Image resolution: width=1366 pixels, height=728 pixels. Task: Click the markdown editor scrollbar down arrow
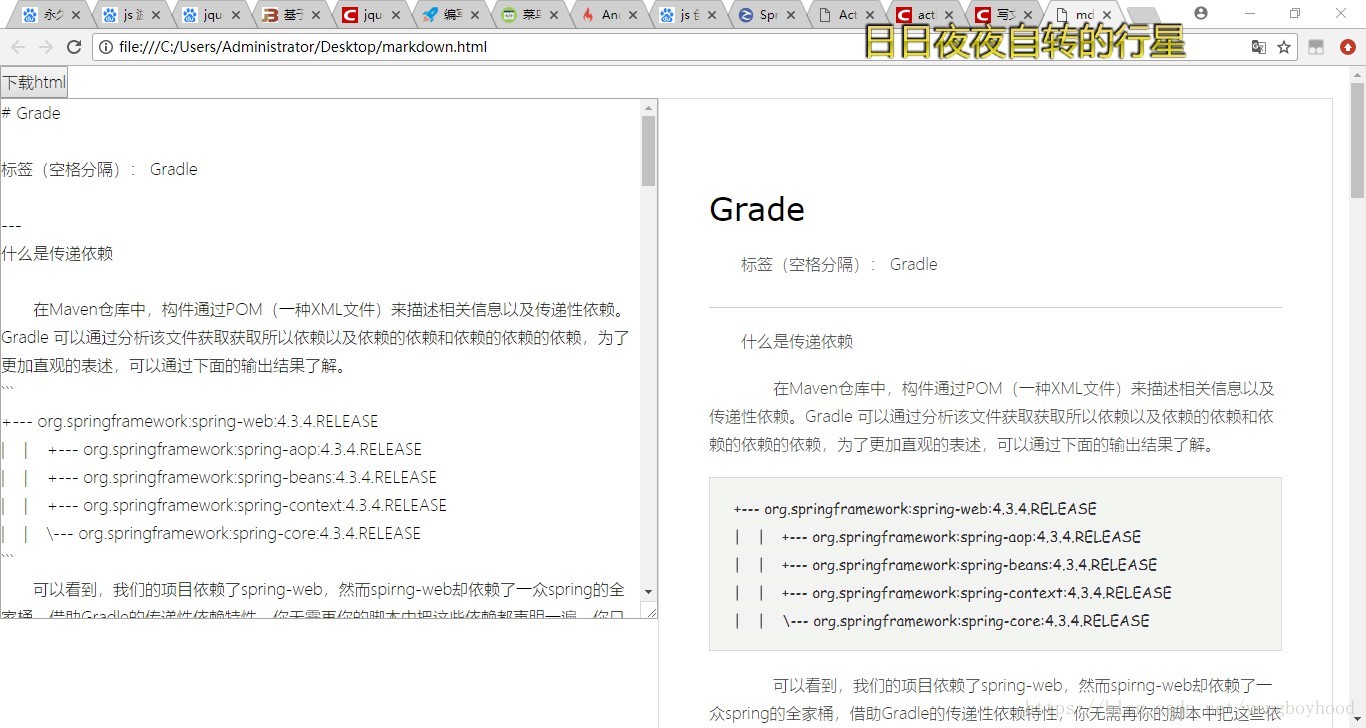(x=648, y=592)
